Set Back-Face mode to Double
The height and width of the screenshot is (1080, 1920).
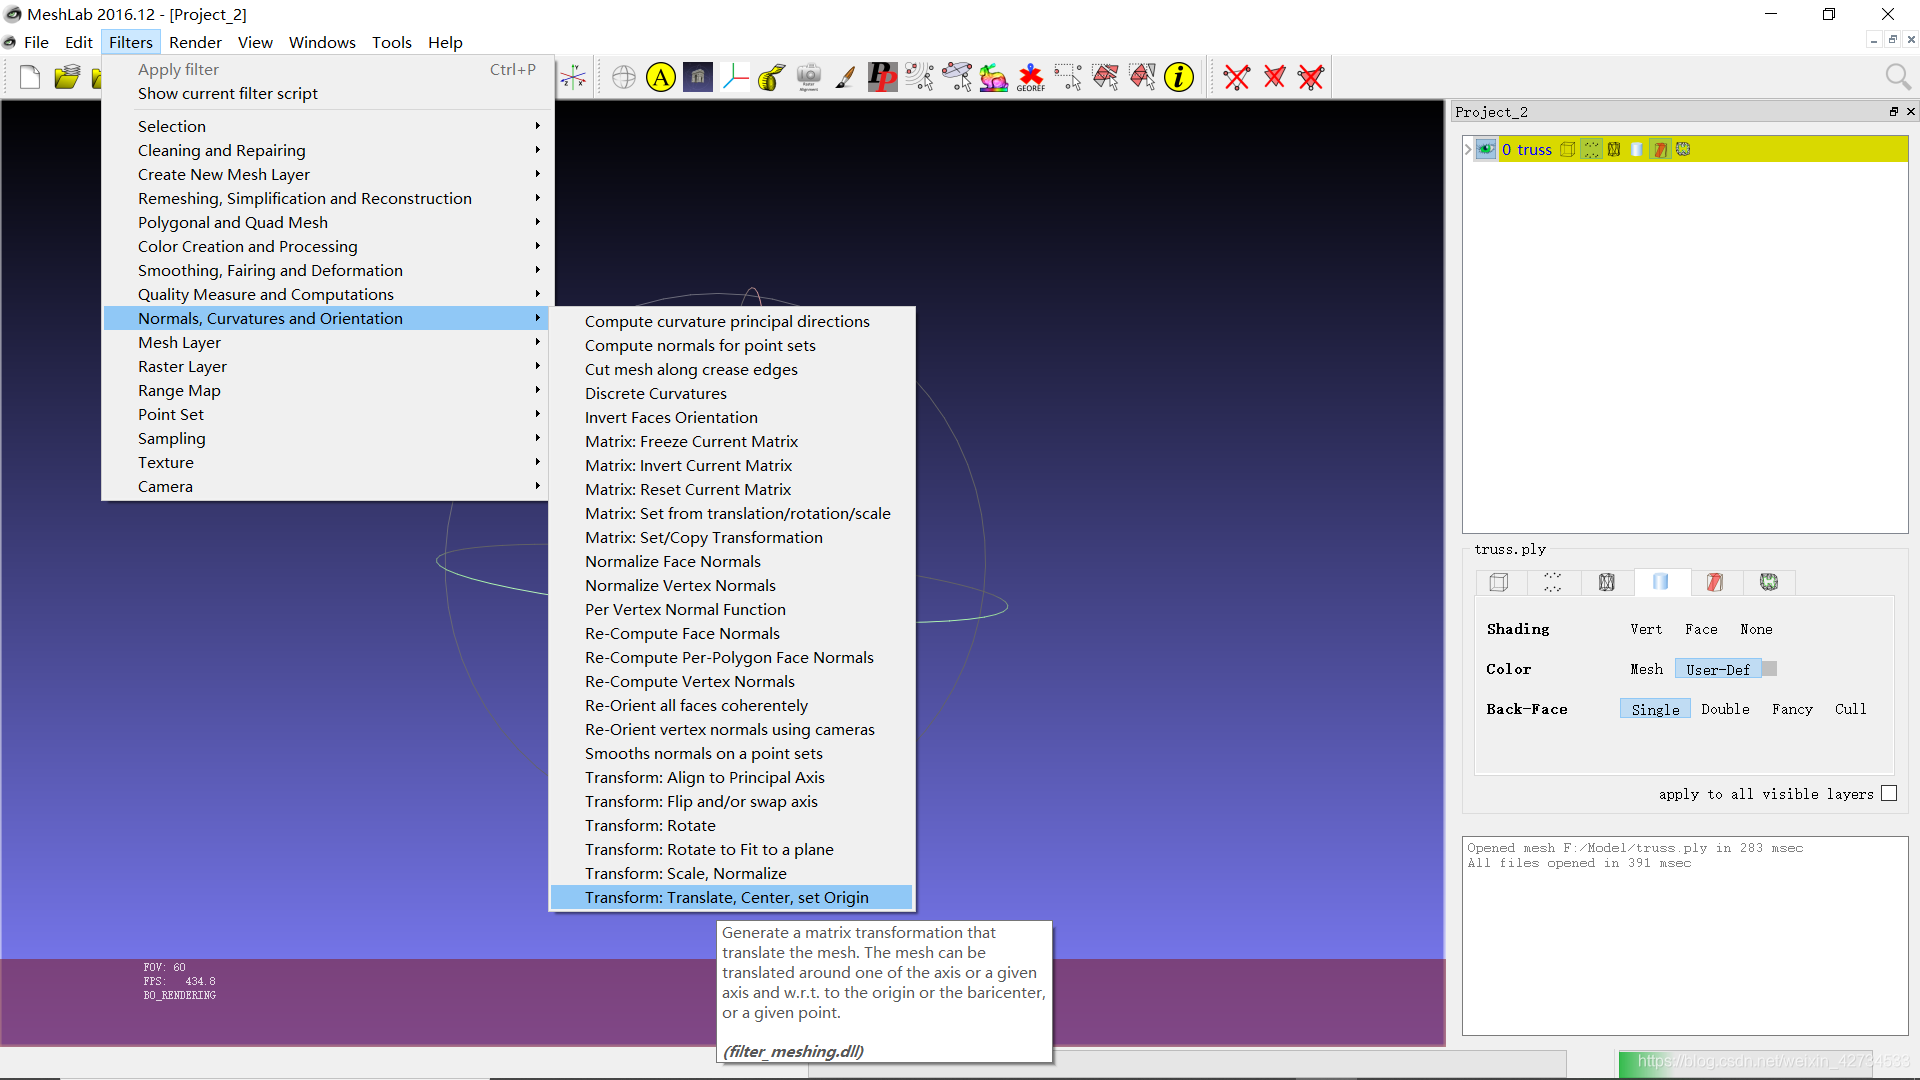click(x=1725, y=709)
